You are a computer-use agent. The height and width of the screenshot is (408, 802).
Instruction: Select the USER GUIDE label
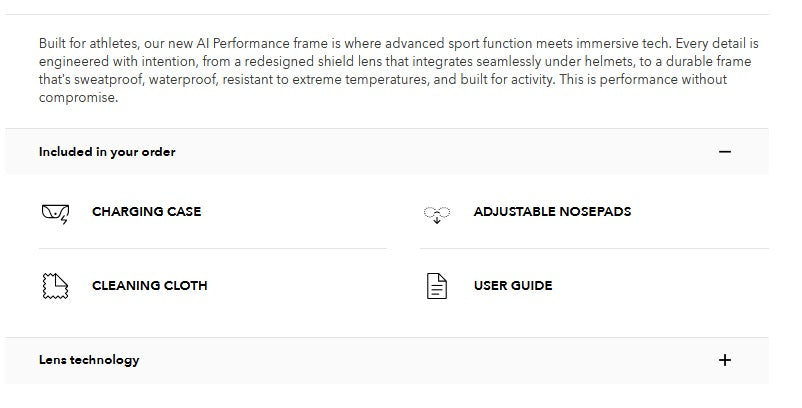tap(512, 286)
